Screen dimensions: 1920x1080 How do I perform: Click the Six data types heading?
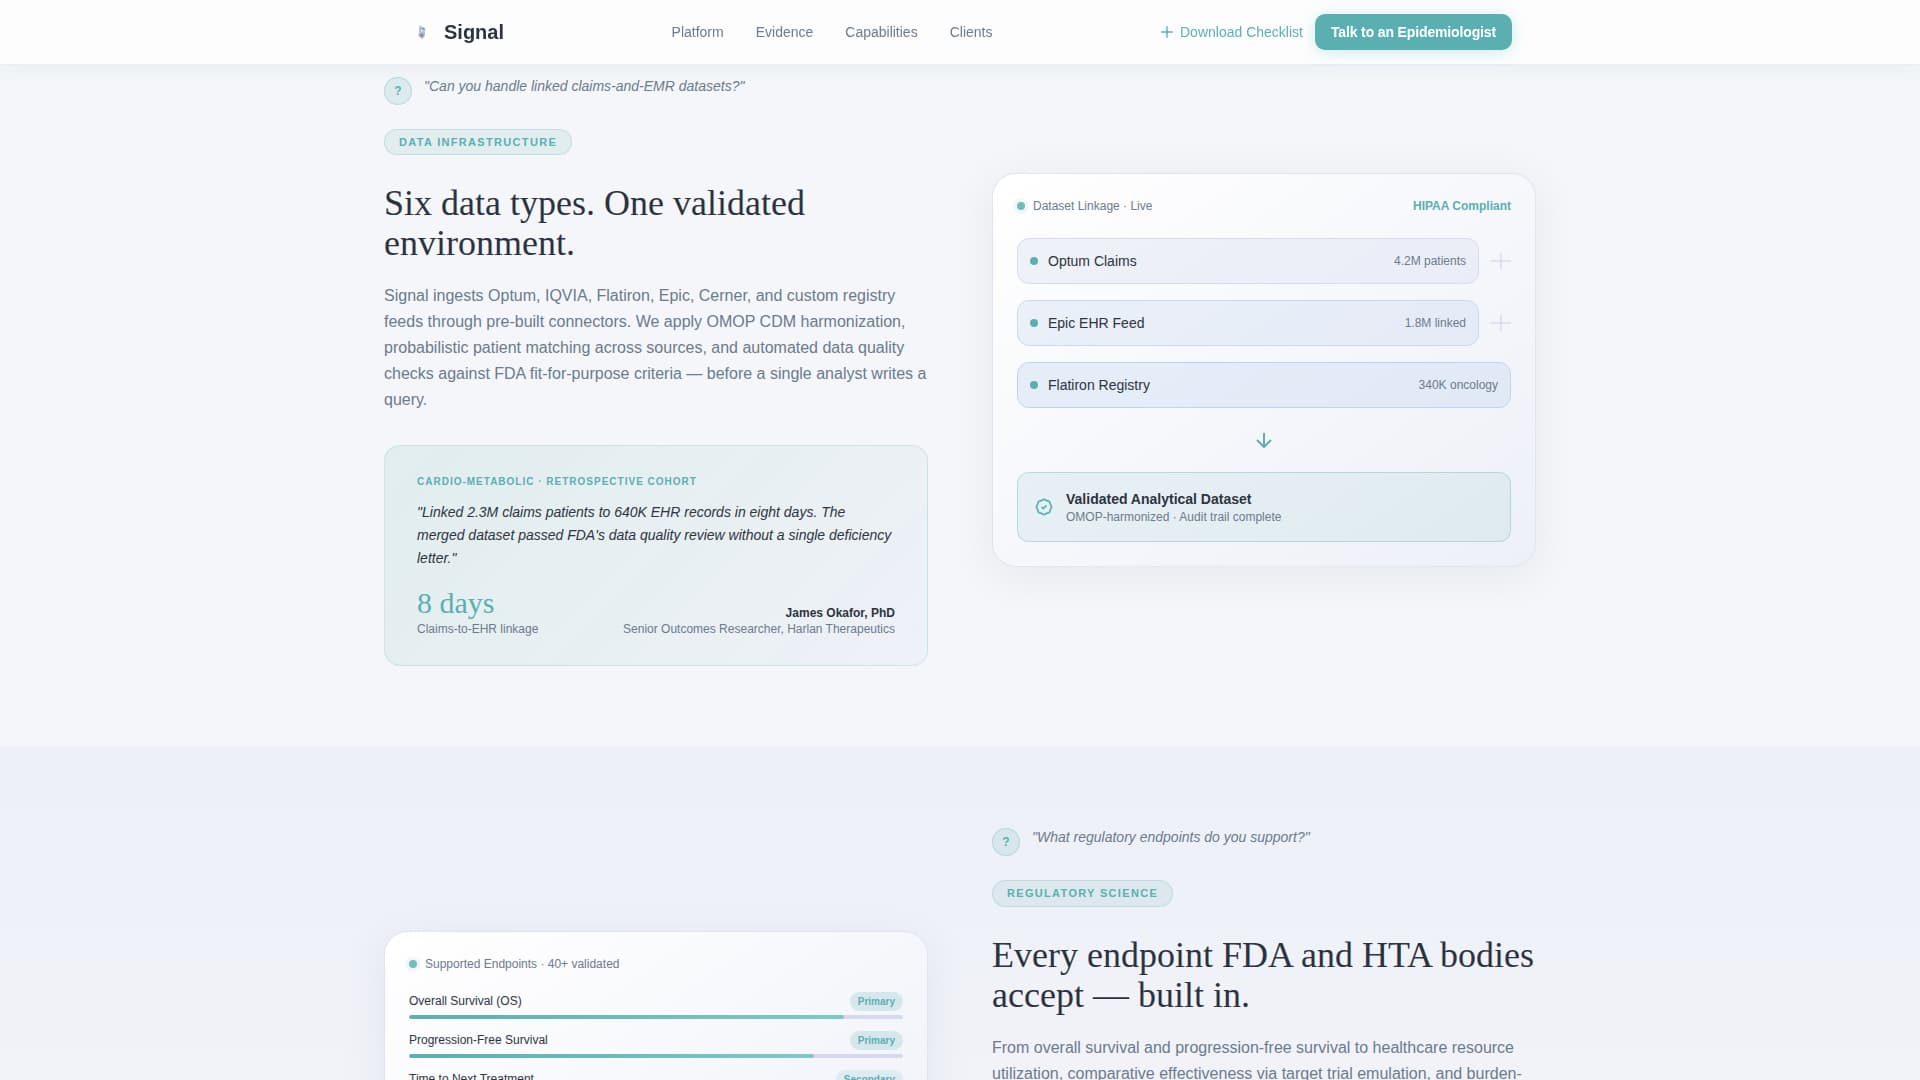(x=594, y=223)
